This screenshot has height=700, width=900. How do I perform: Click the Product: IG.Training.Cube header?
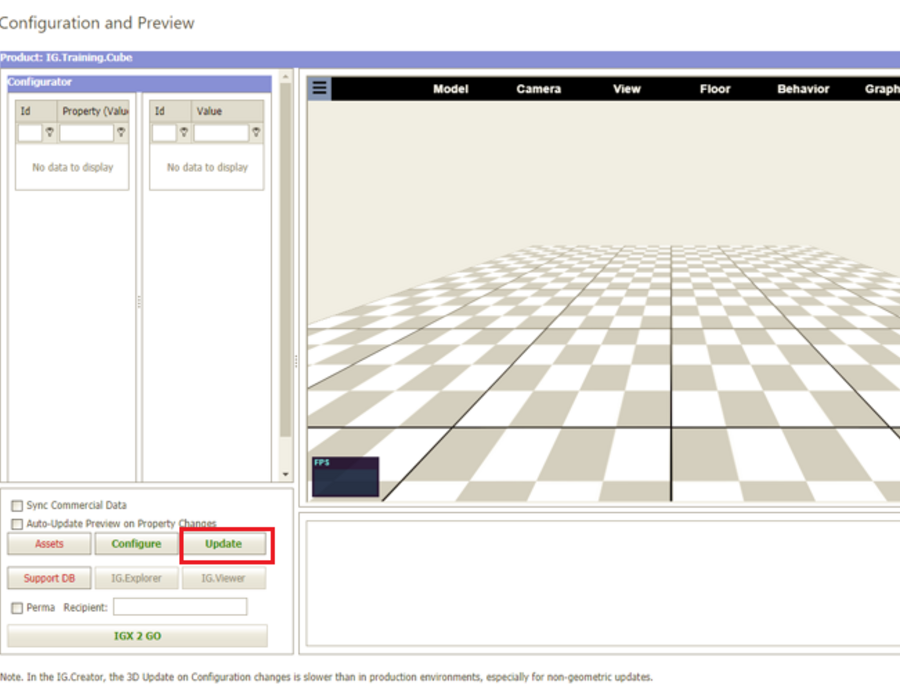[66, 57]
